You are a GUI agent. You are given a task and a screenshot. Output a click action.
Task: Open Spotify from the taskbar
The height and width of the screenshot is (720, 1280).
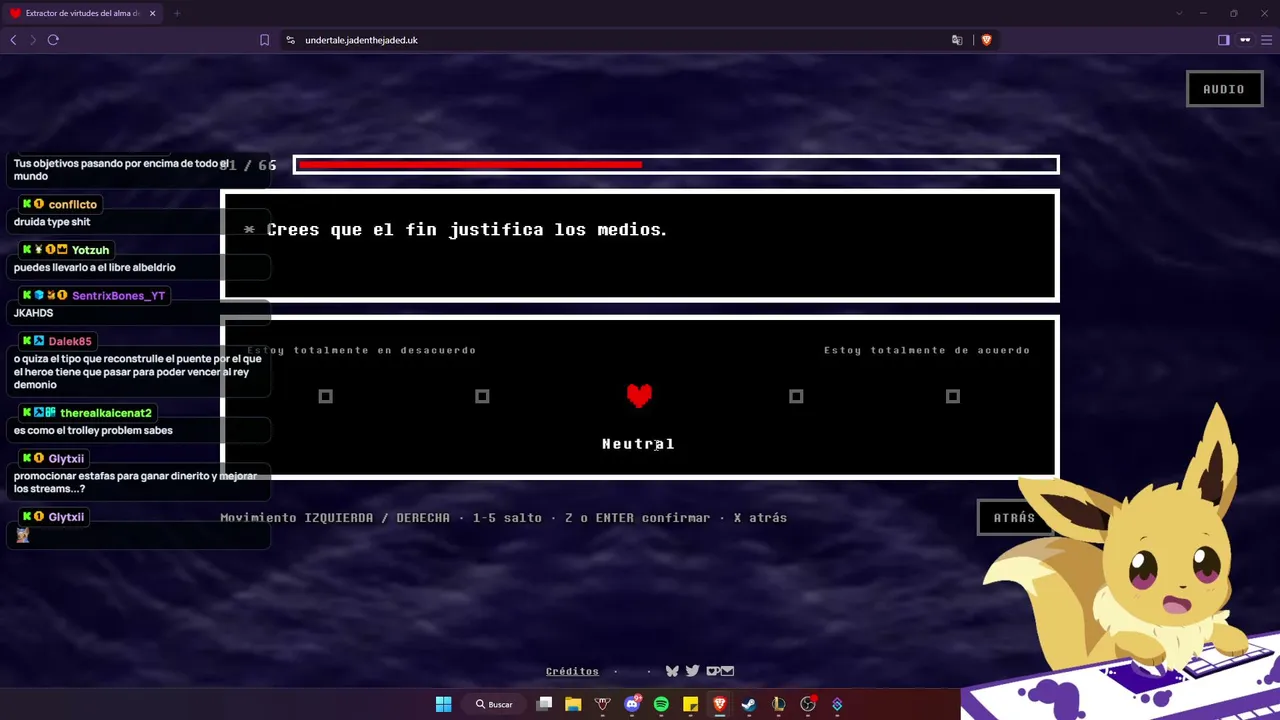click(x=661, y=704)
